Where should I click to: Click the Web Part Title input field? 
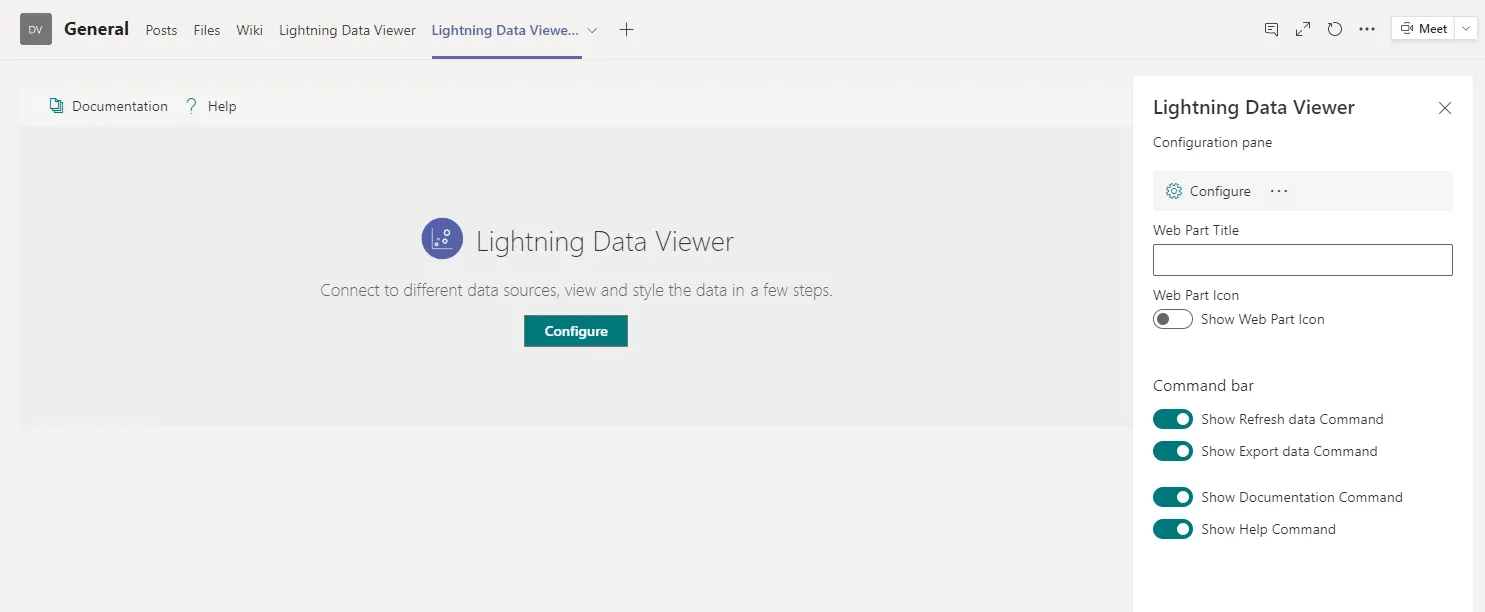click(x=1302, y=260)
